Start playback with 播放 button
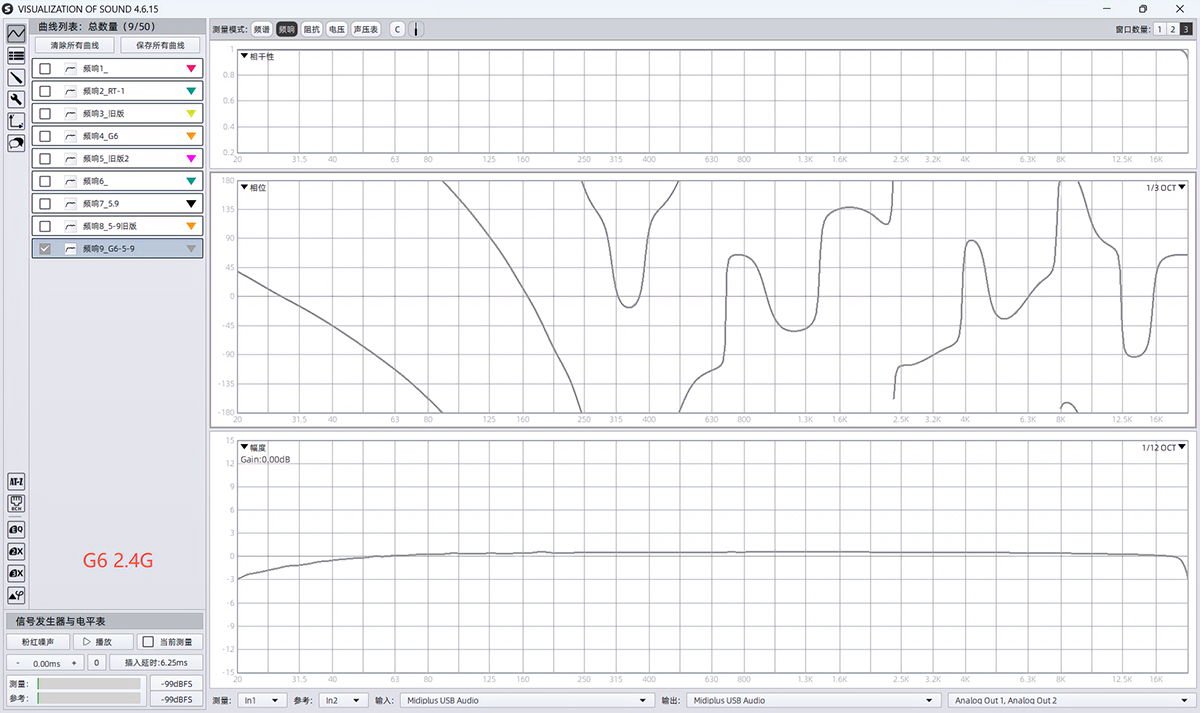 click(x=103, y=642)
